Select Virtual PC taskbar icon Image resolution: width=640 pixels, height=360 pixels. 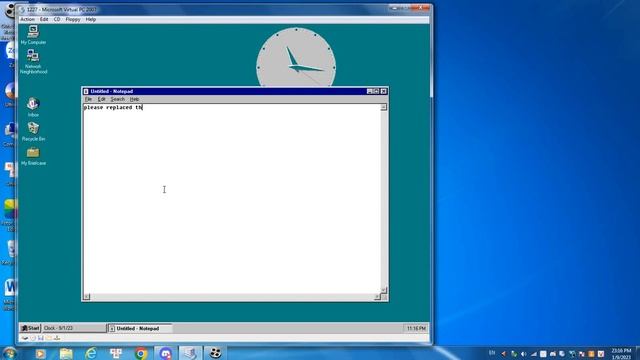[190, 353]
